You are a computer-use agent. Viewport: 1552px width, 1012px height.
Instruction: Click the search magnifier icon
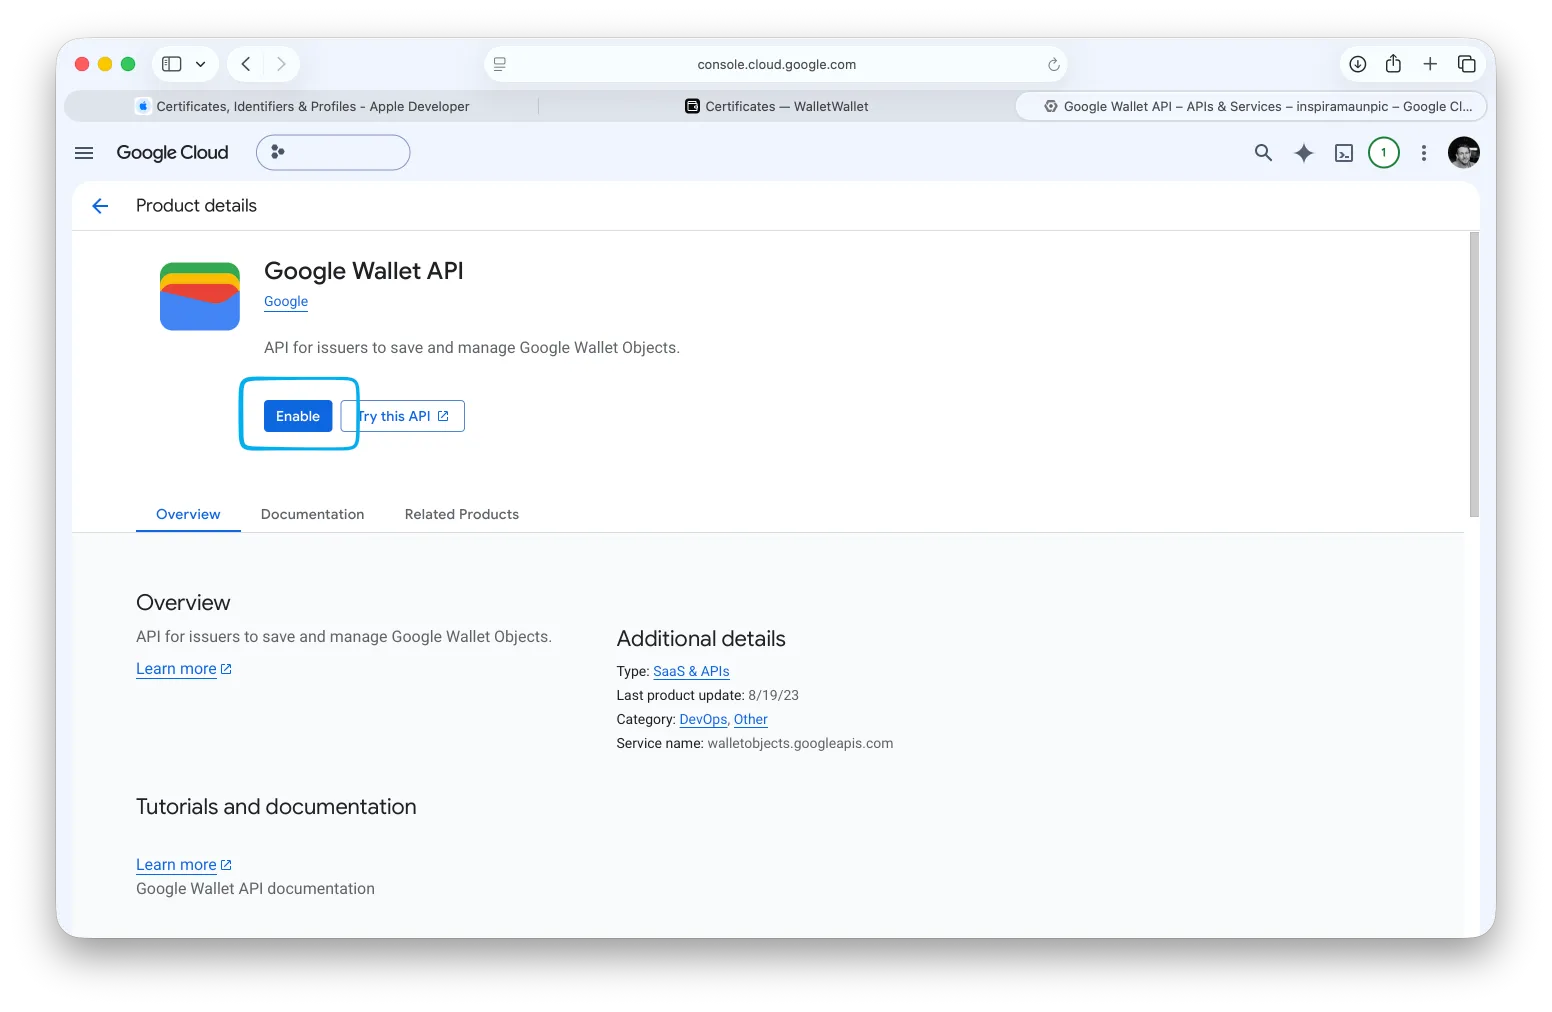[x=1263, y=153]
